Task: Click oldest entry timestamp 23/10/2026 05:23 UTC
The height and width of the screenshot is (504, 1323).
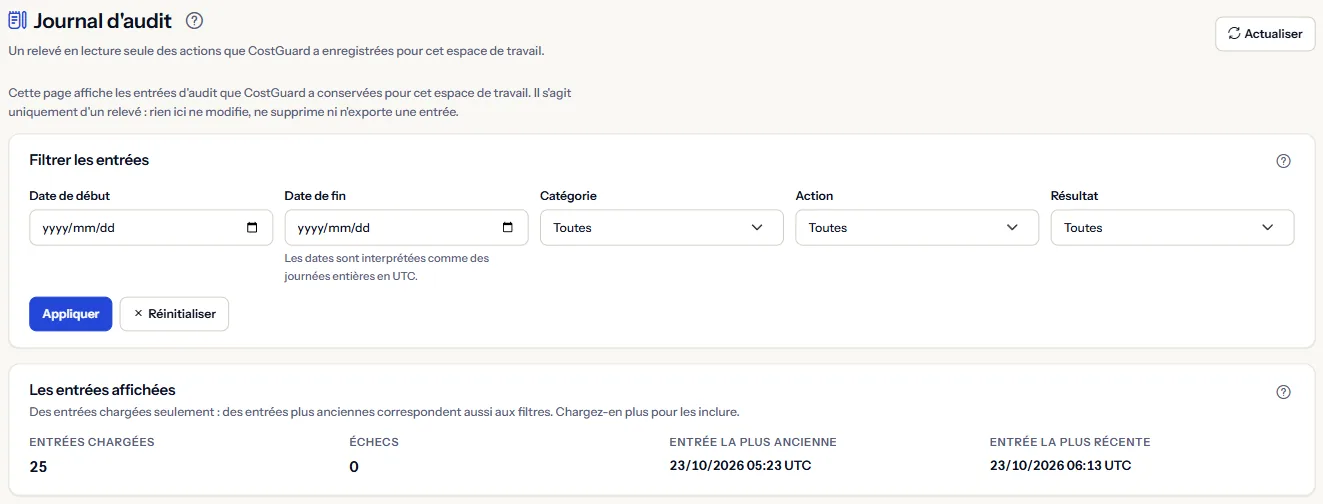Action: click(740, 465)
